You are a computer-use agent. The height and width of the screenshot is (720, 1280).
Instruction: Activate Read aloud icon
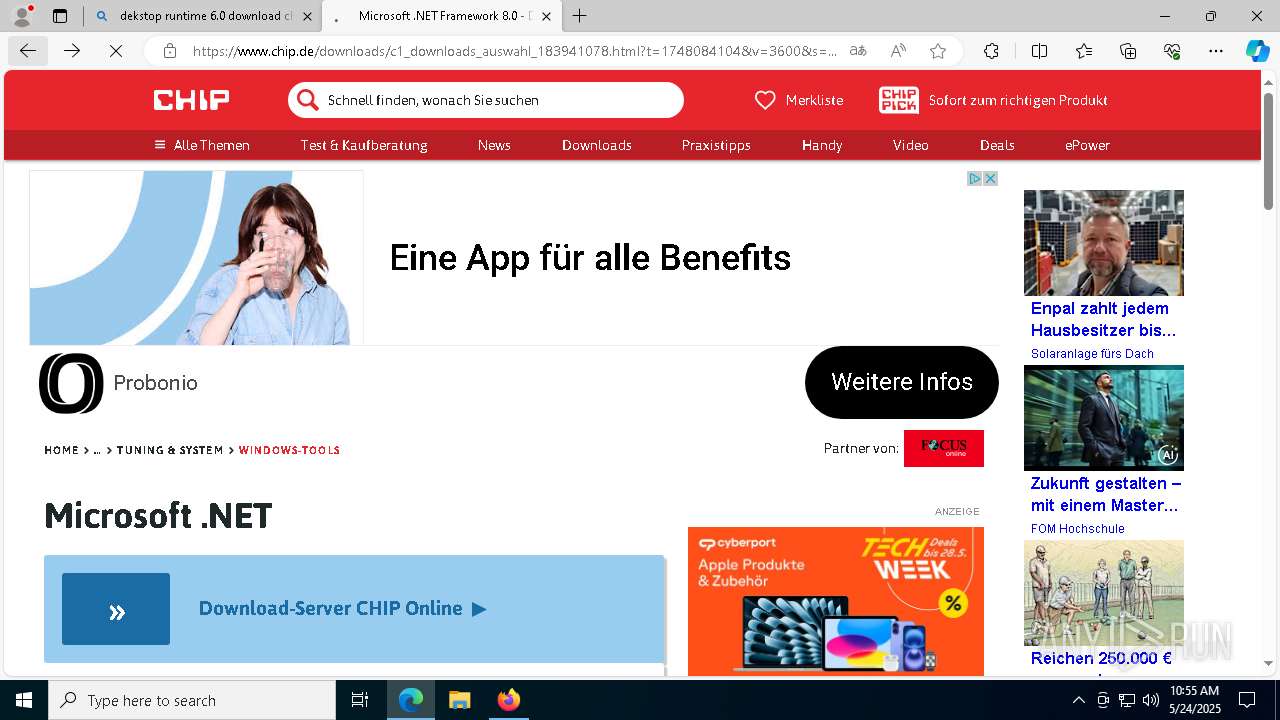tap(898, 51)
